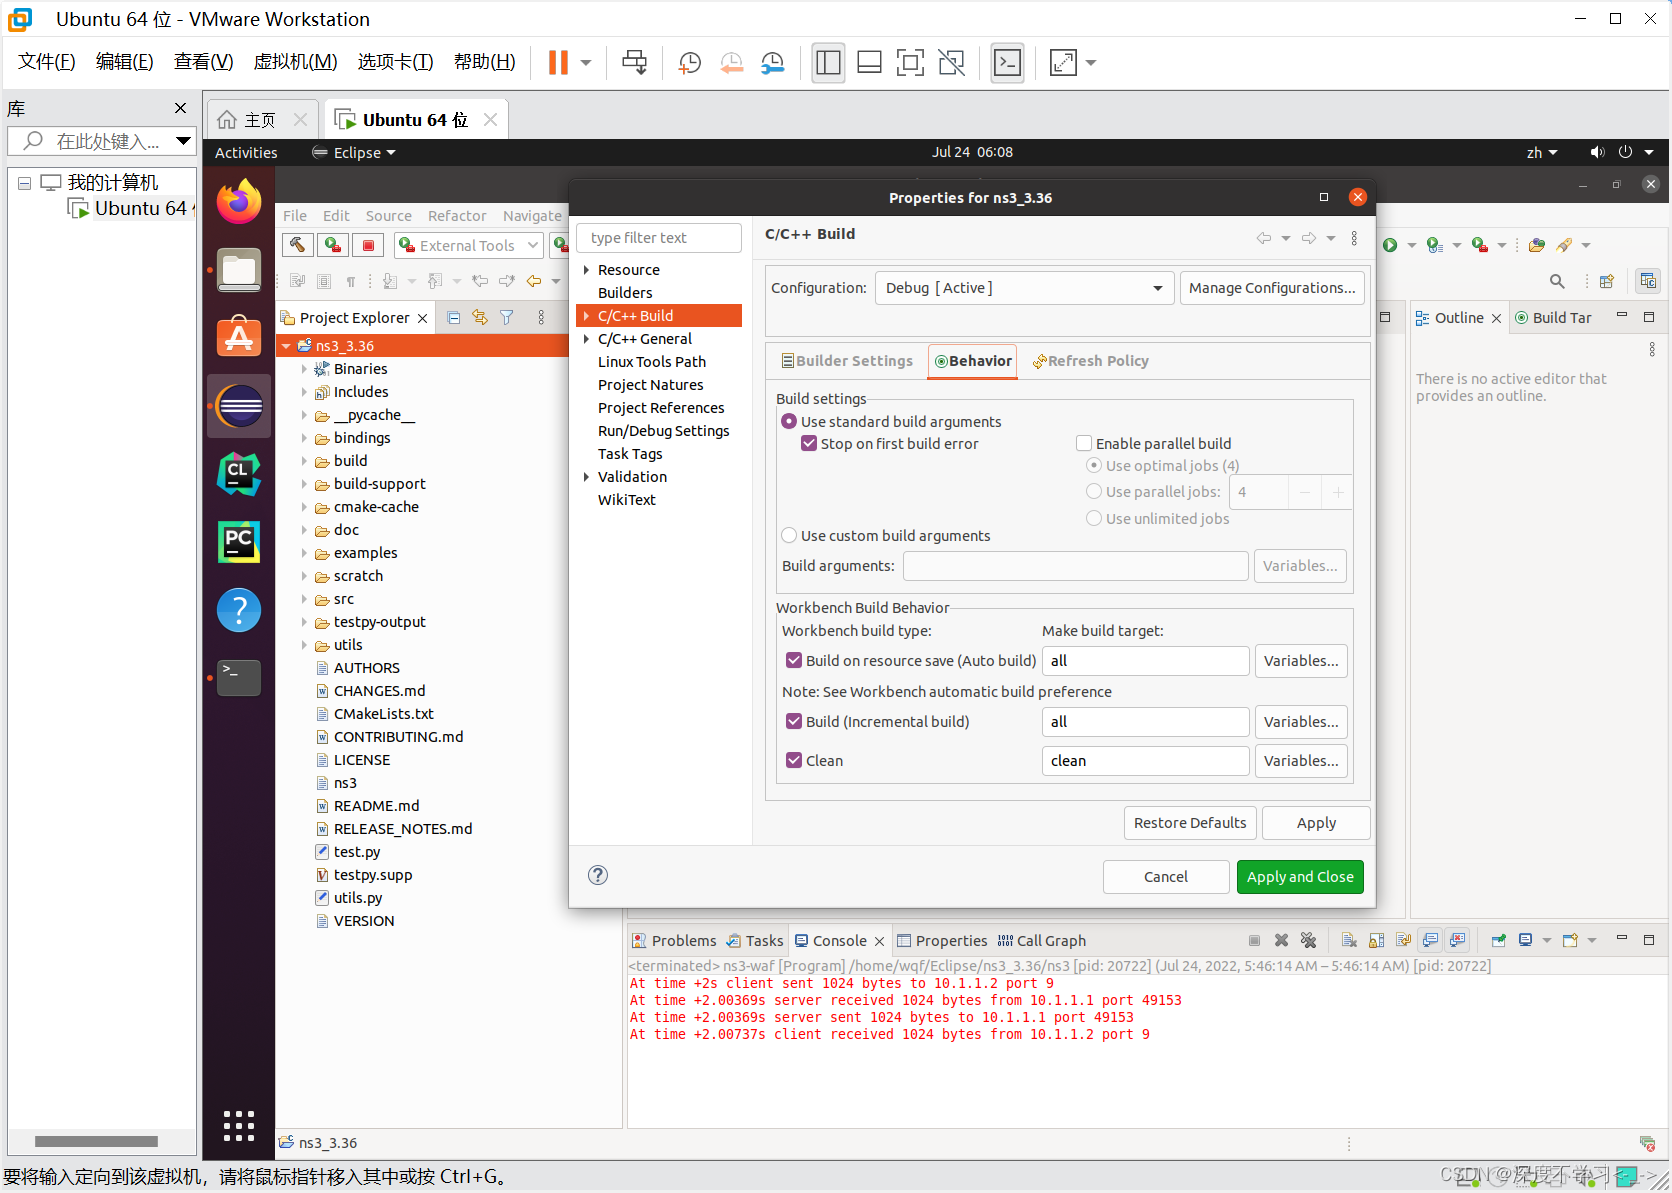Open Project Explorer filter icon
The width and height of the screenshot is (1672, 1193).
click(507, 317)
